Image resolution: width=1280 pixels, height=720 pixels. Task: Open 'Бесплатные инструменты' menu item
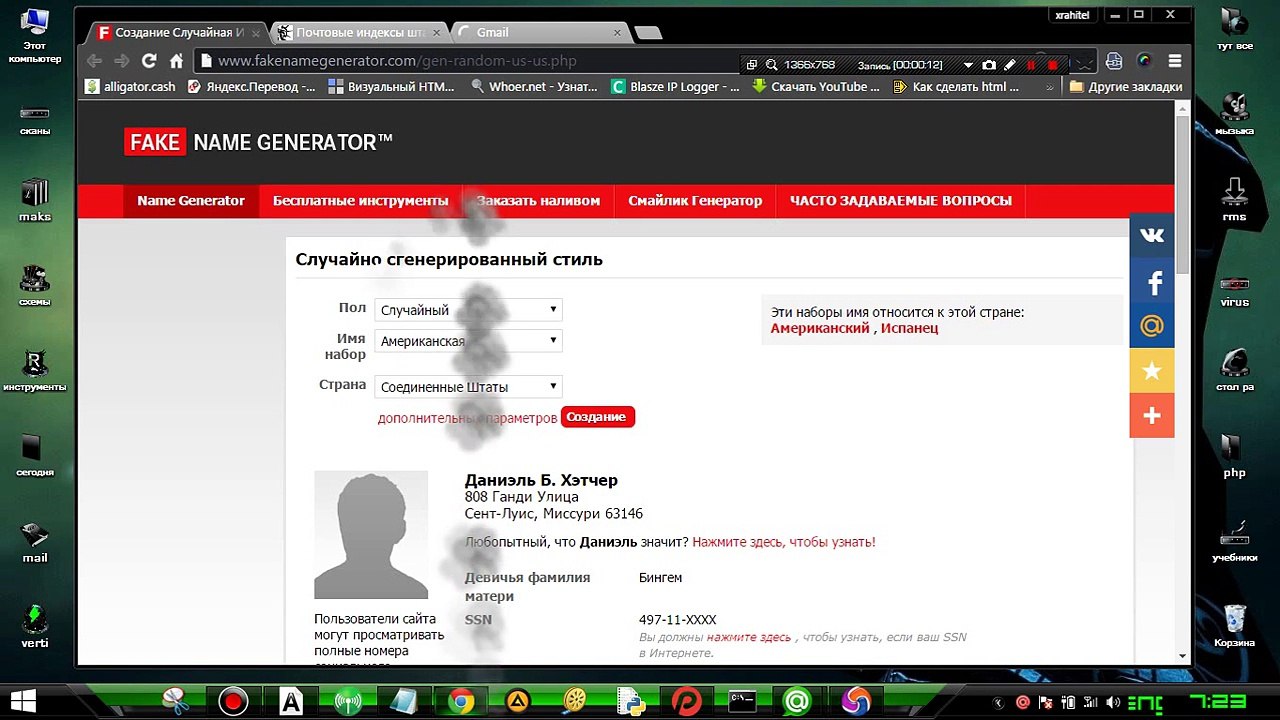(x=361, y=201)
